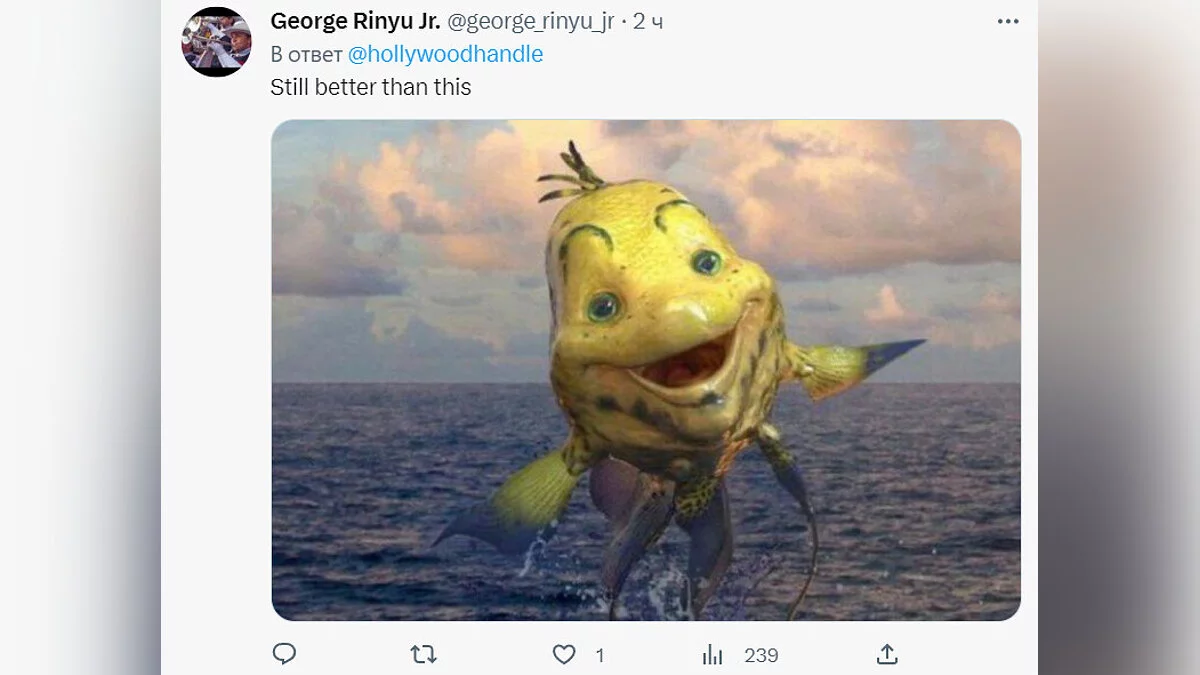Follow the @hollywoodhandle mention link

click(445, 54)
